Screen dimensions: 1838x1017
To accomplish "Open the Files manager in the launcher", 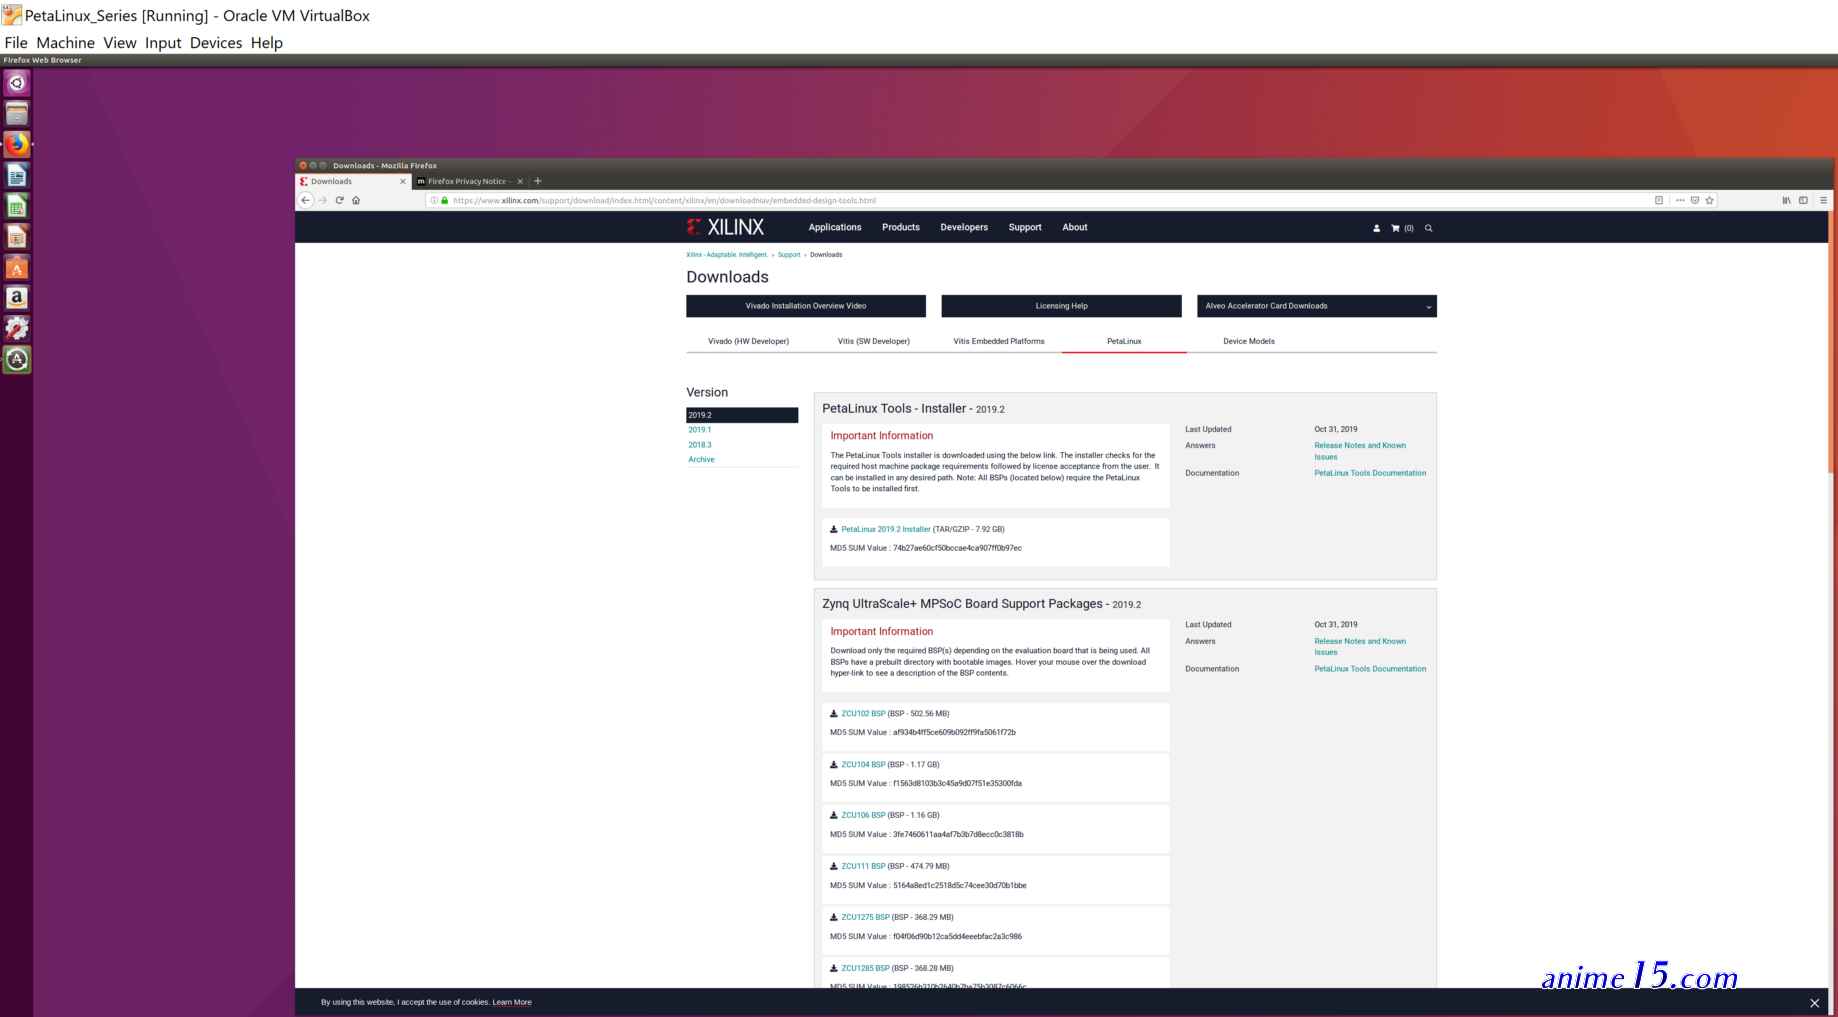I will point(17,114).
